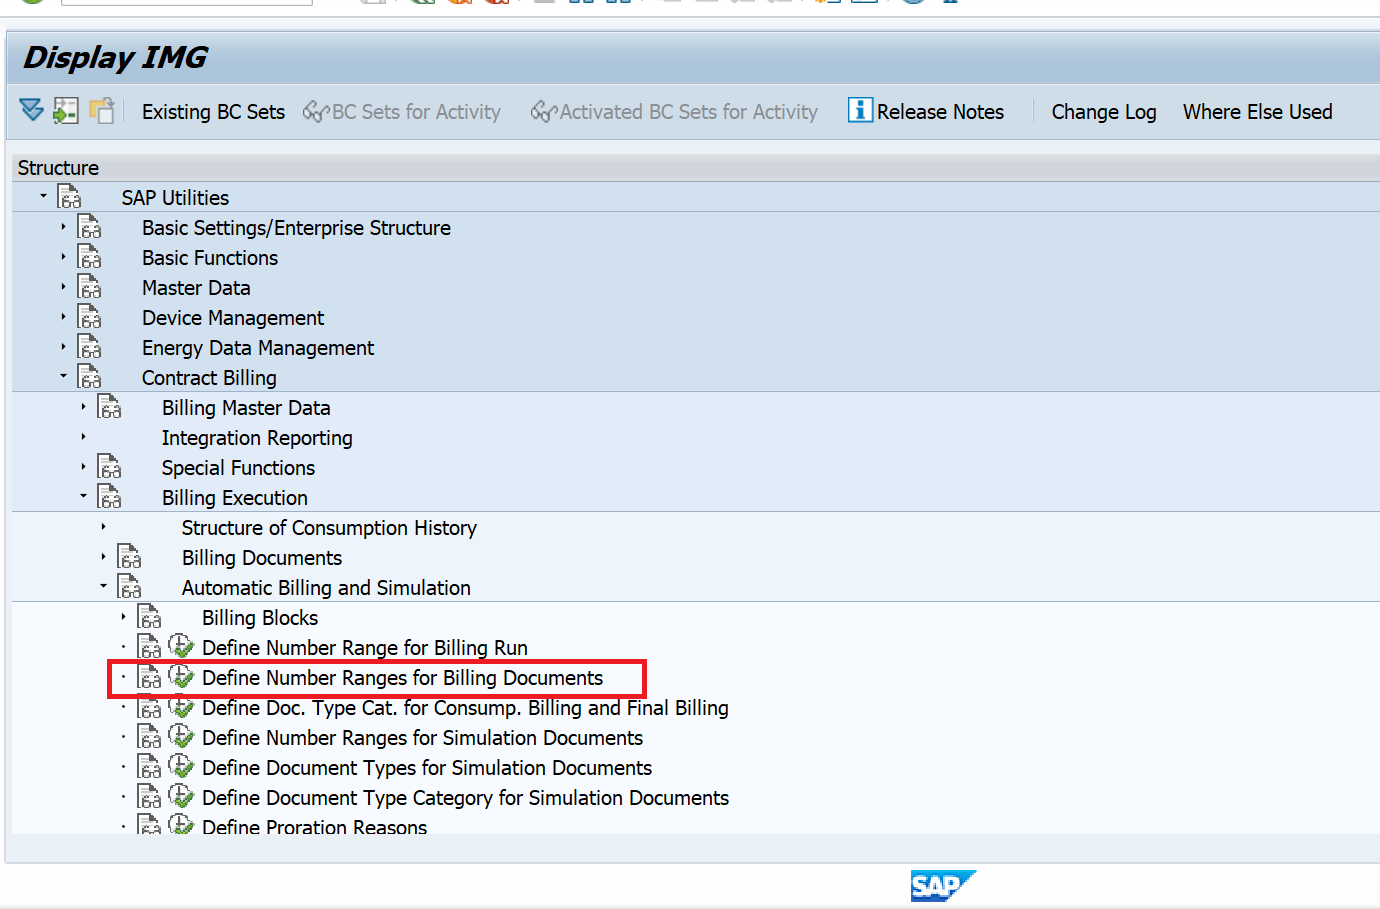Expand the Basic Functions node
This screenshot has width=1380, height=909.
pos(63,257)
